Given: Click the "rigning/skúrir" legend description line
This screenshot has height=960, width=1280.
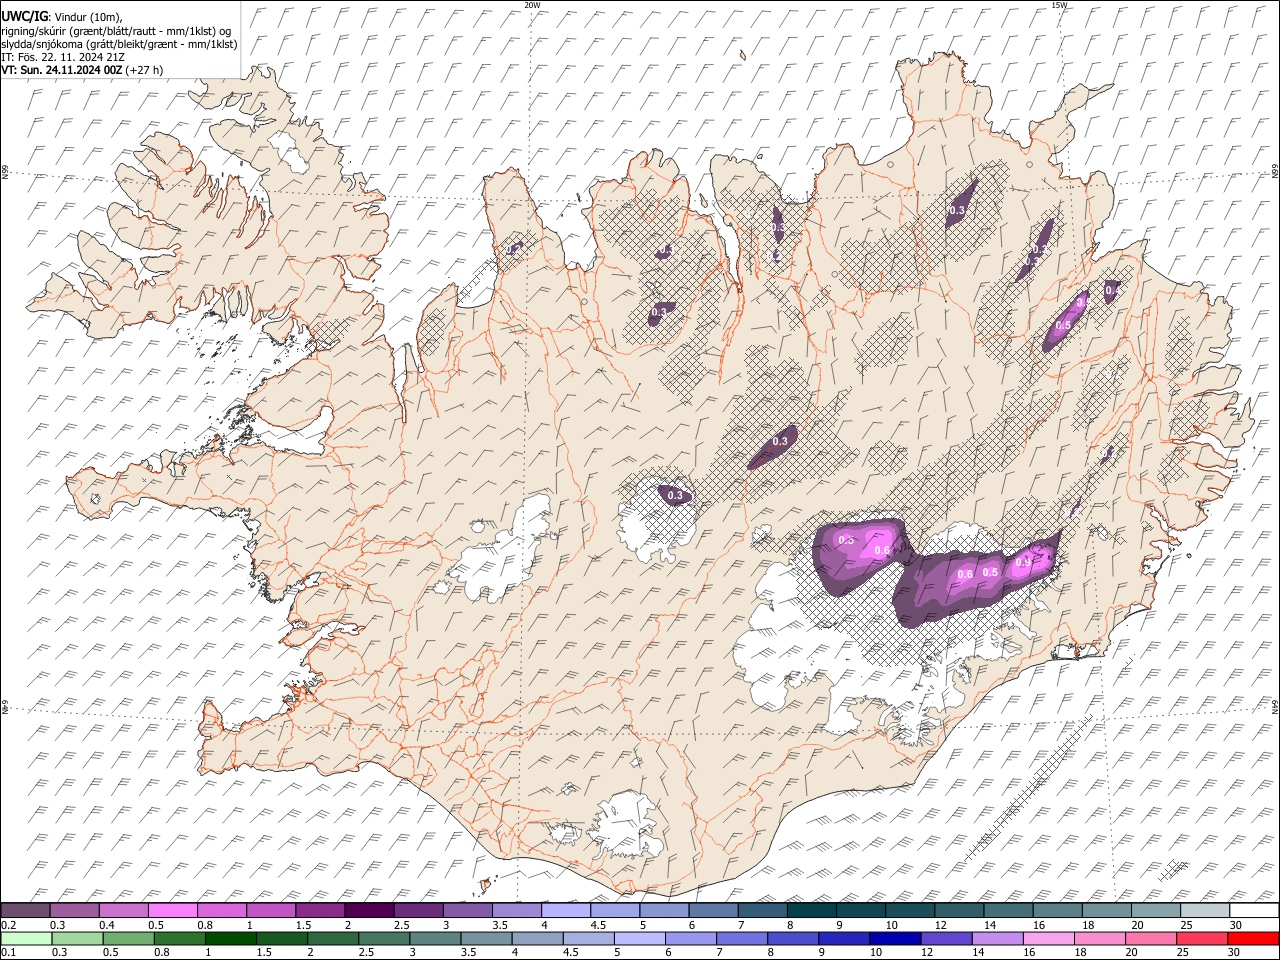Looking at the screenshot, I should (x=116, y=31).
